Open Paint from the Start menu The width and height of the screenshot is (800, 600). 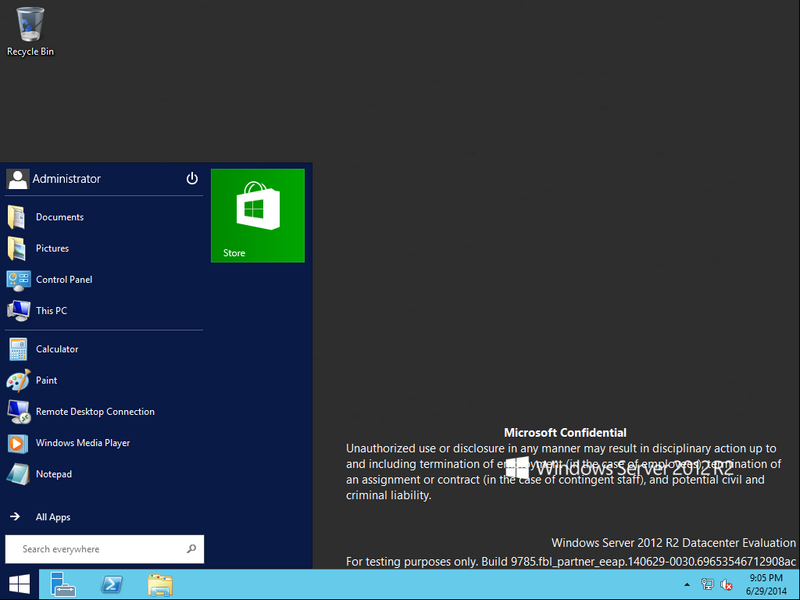pos(46,380)
